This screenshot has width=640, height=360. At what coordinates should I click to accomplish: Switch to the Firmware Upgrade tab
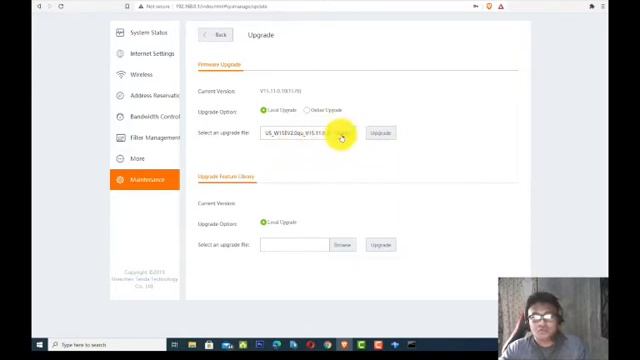[x=220, y=64]
